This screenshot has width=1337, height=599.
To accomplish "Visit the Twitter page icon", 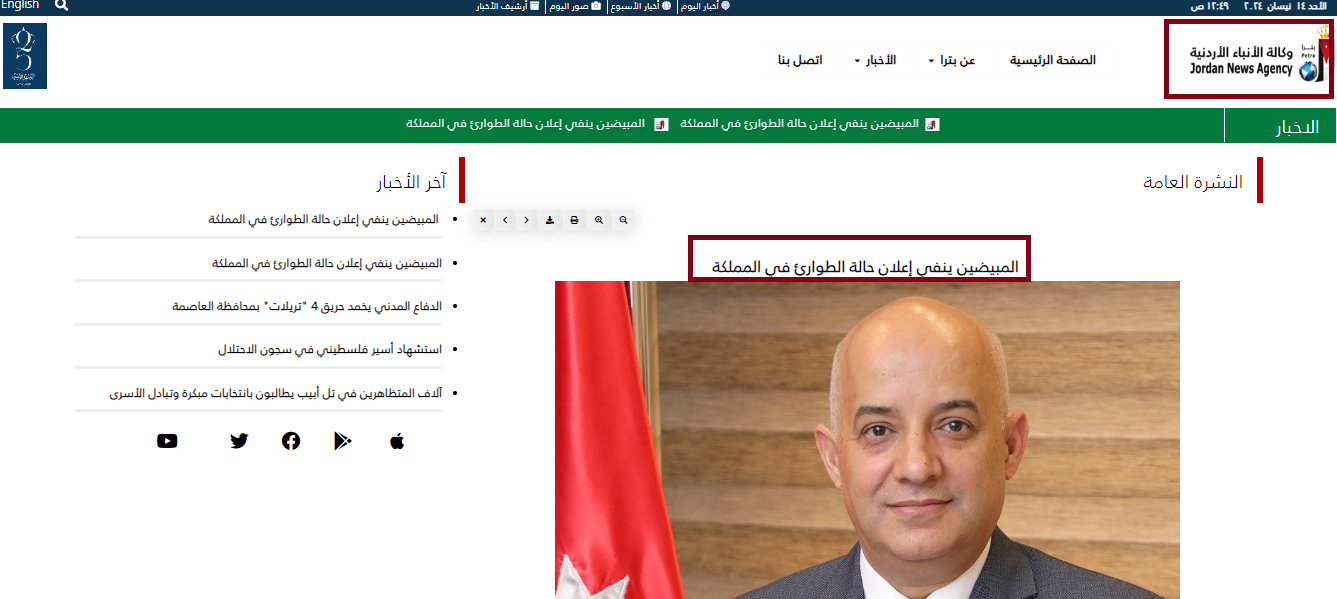I will 239,441.
